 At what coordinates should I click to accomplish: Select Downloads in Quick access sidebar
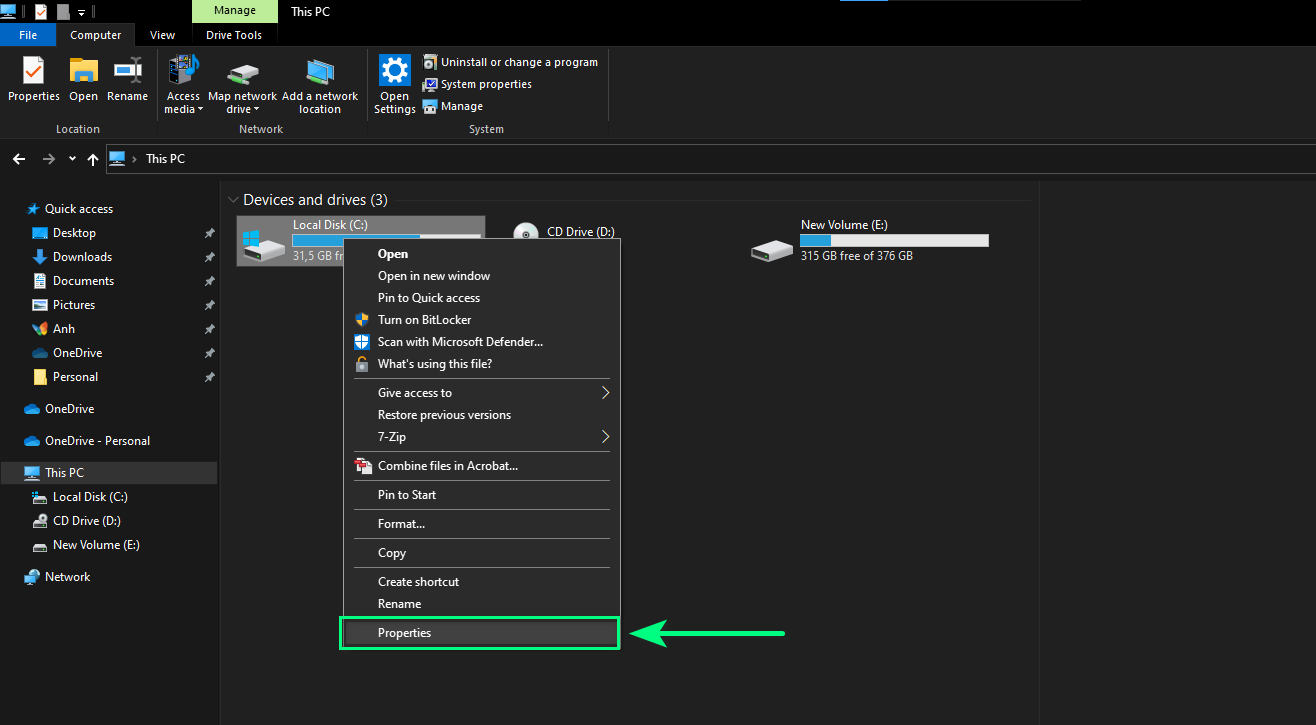pos(82,257)
